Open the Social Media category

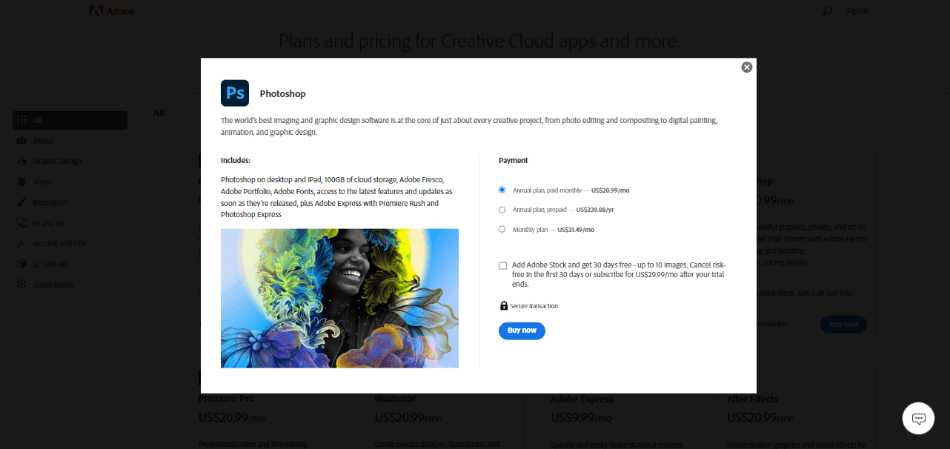click(x=53, y=285)
